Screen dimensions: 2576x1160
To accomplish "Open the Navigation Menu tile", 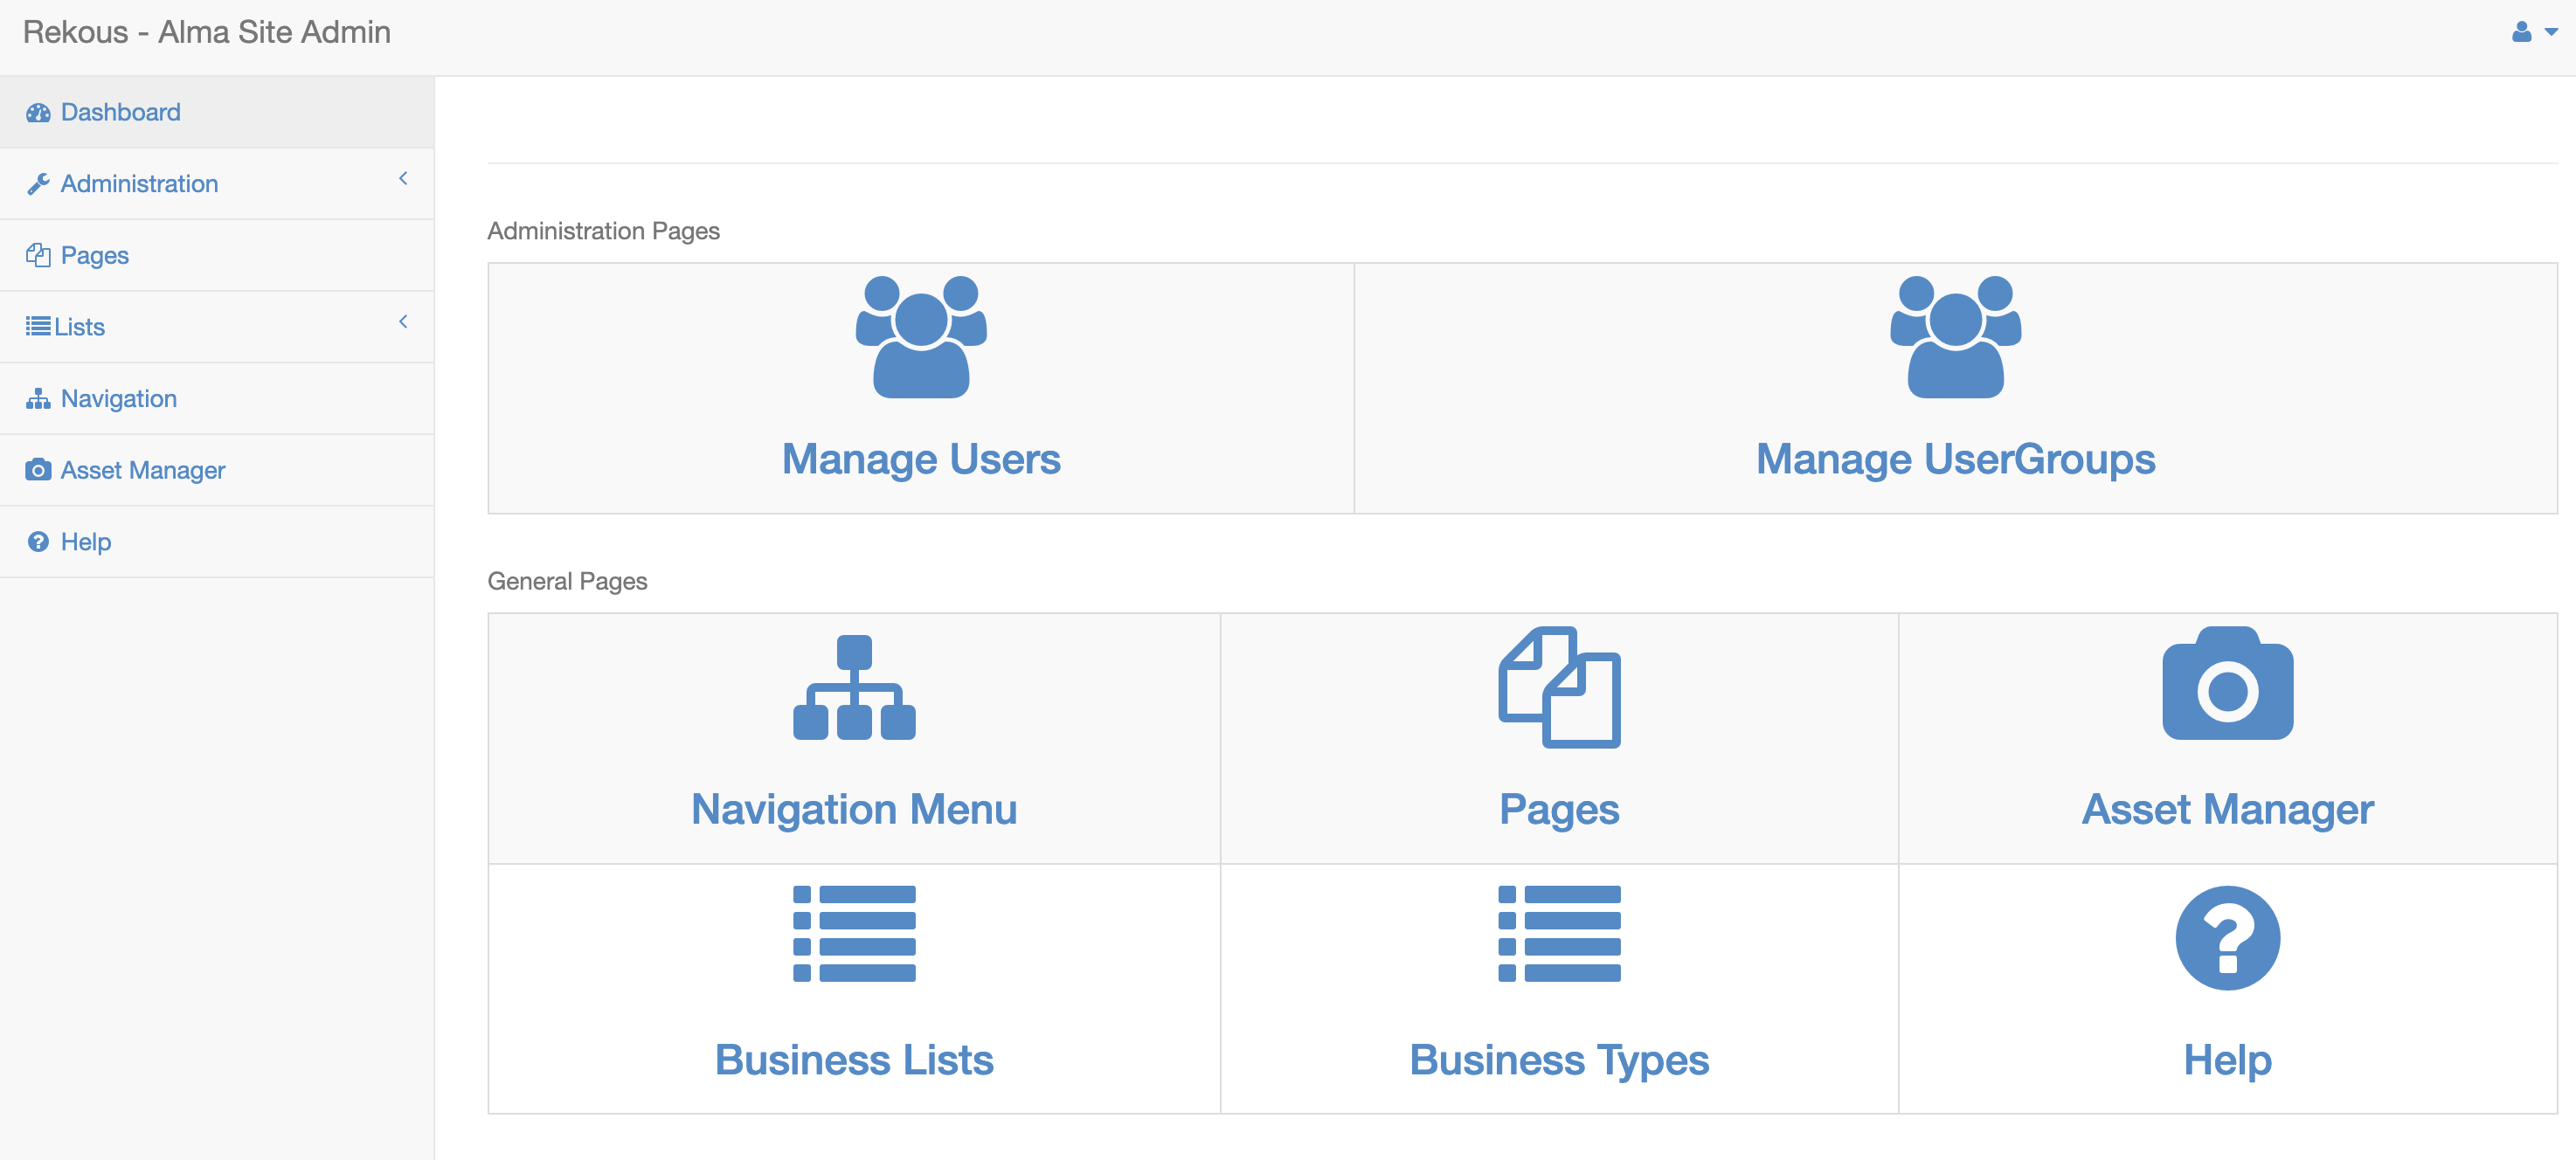I will click(854, 740).
